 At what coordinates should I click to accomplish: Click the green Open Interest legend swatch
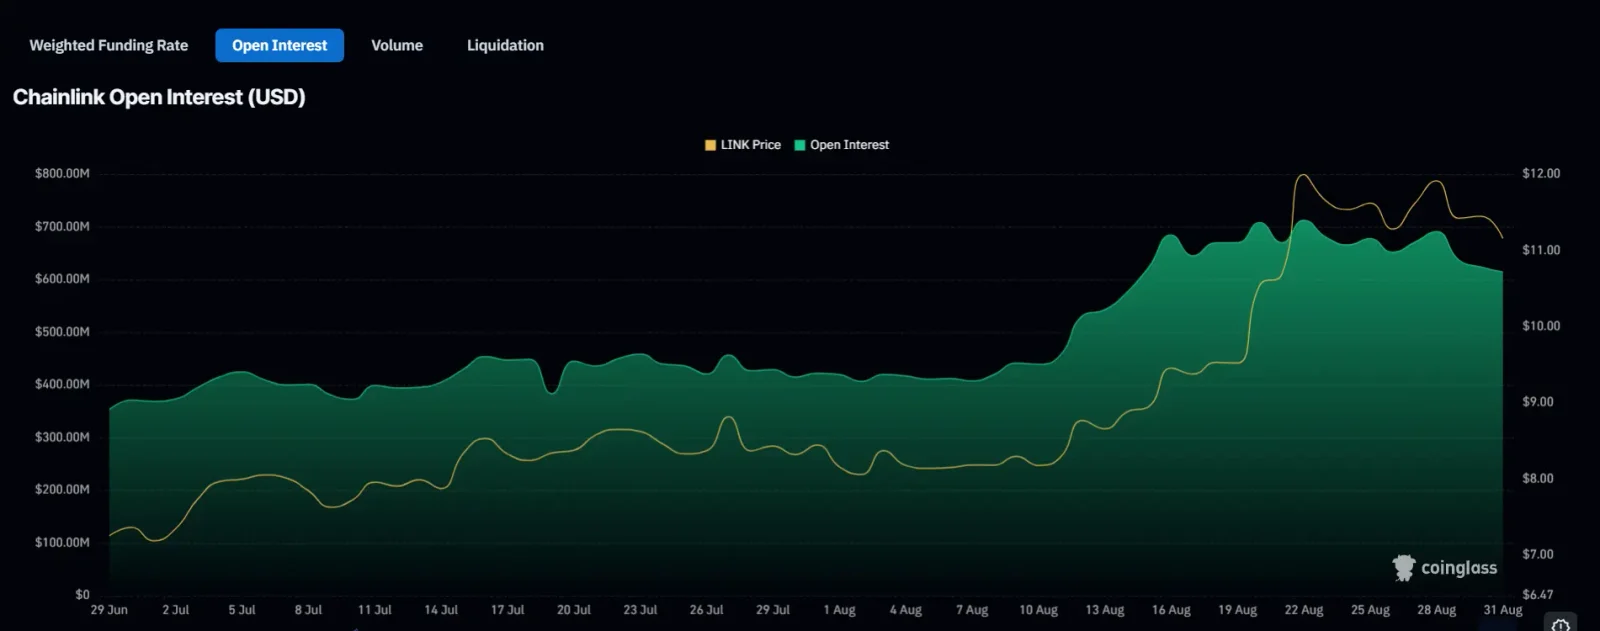tap(800, 145)
